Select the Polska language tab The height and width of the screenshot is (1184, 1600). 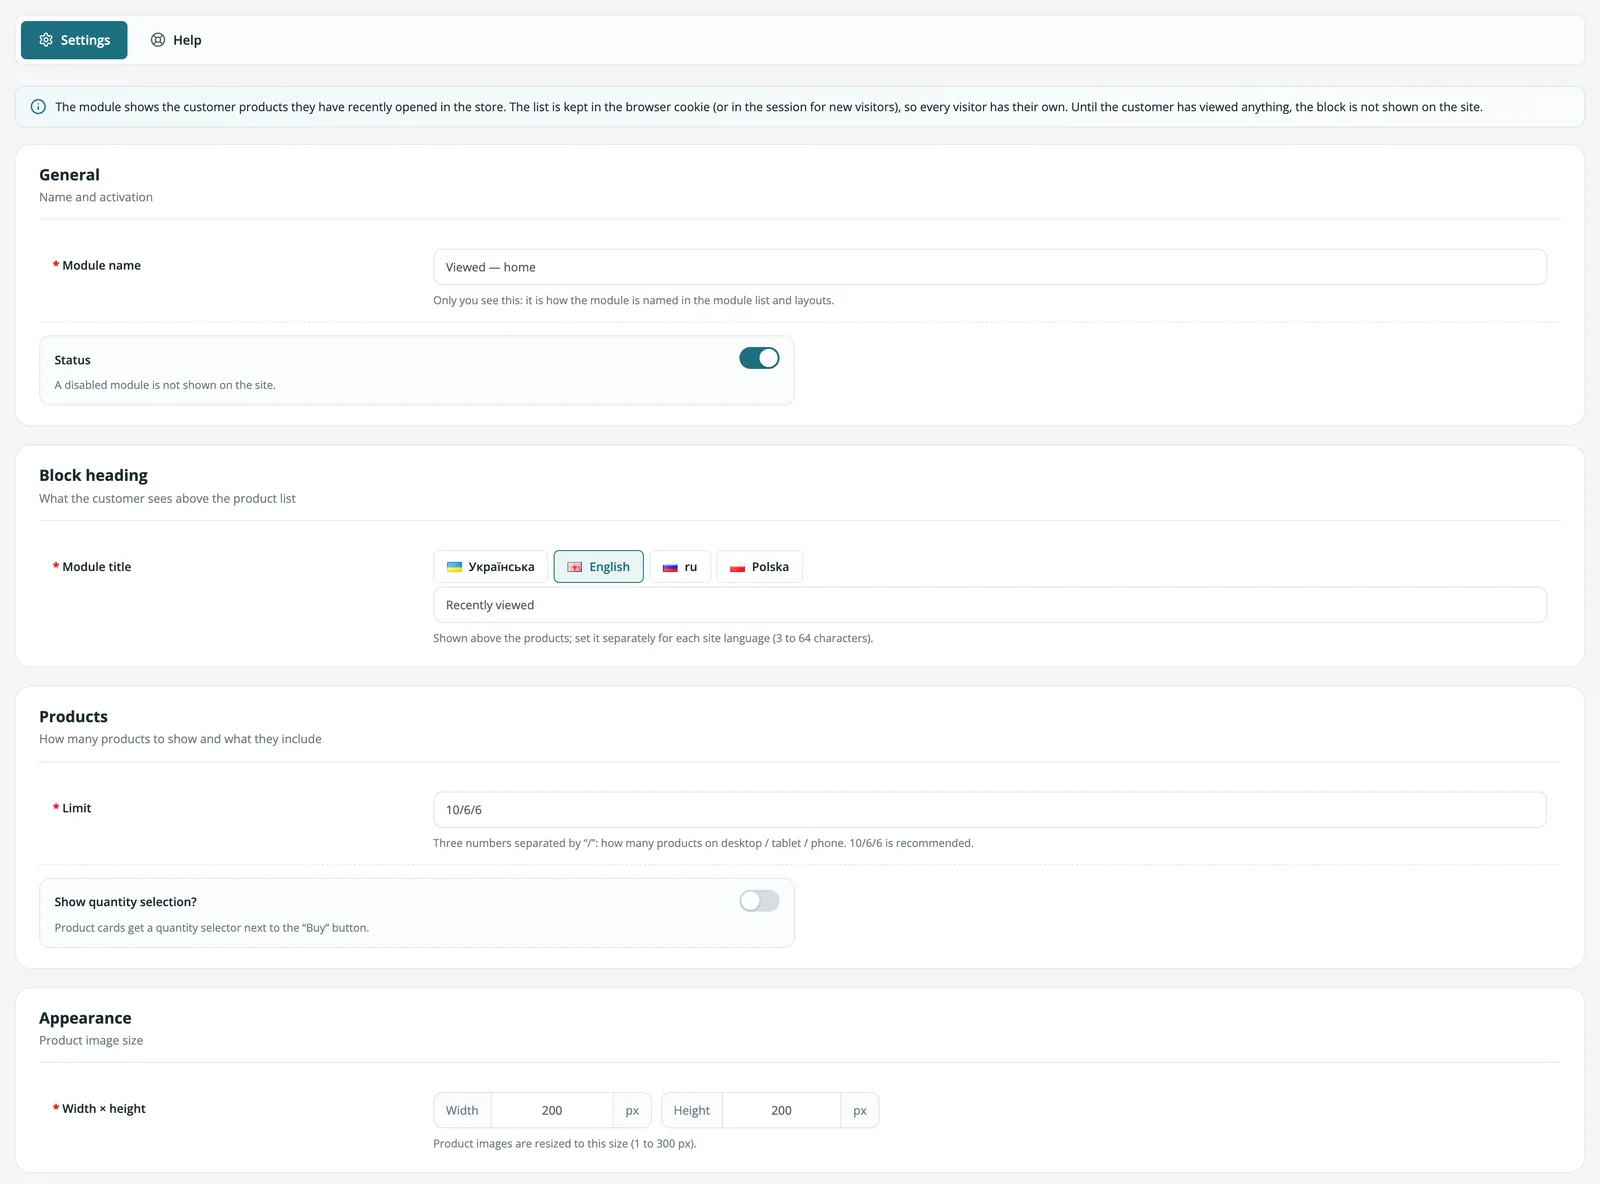click(759, 567)
